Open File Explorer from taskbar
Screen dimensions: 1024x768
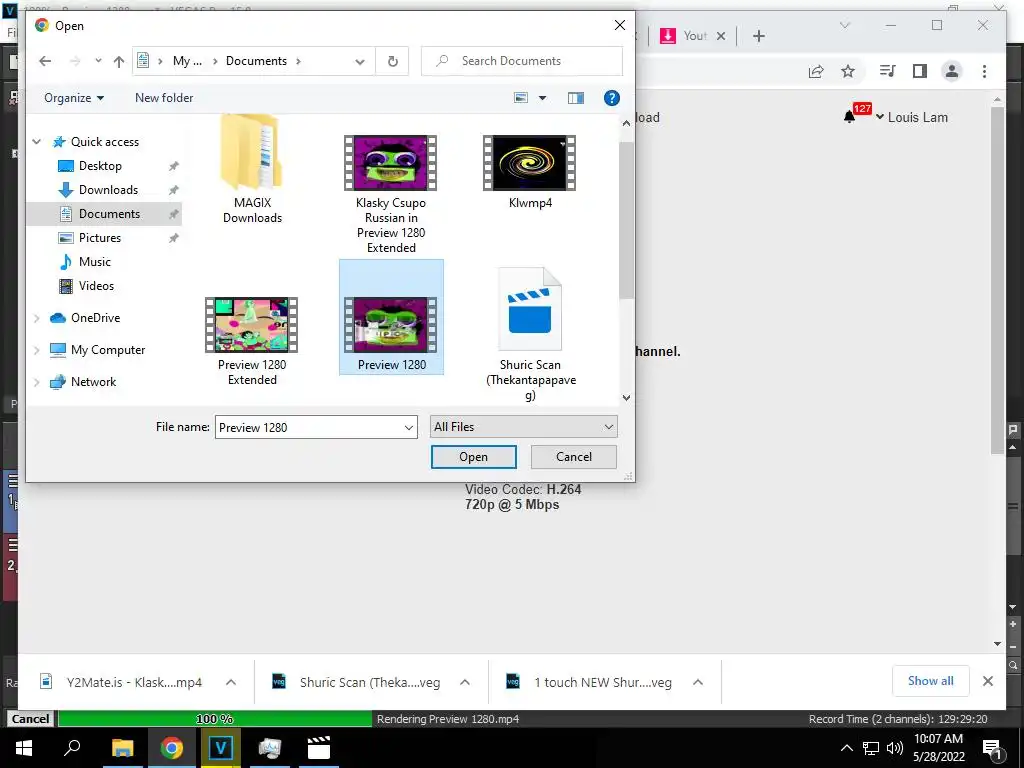coord(122,748)
